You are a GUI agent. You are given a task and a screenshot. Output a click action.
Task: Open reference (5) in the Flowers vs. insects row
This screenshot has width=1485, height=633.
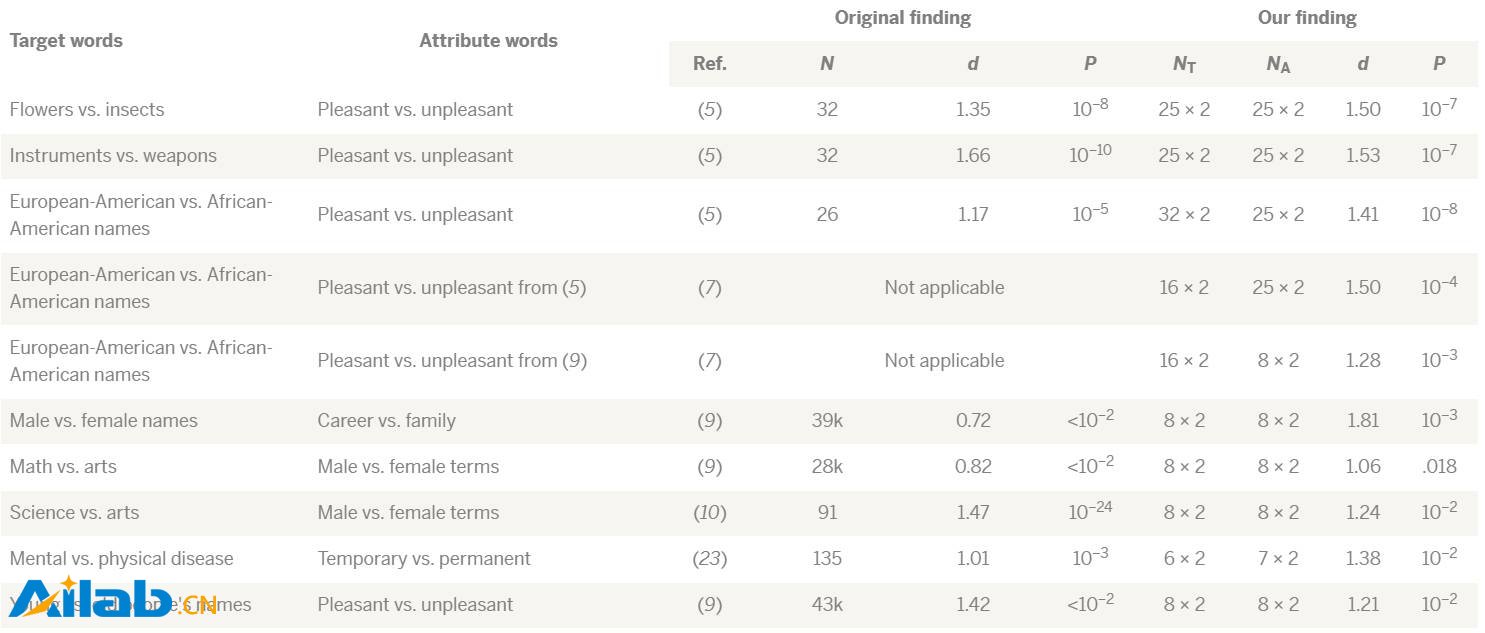coord(710,110)
